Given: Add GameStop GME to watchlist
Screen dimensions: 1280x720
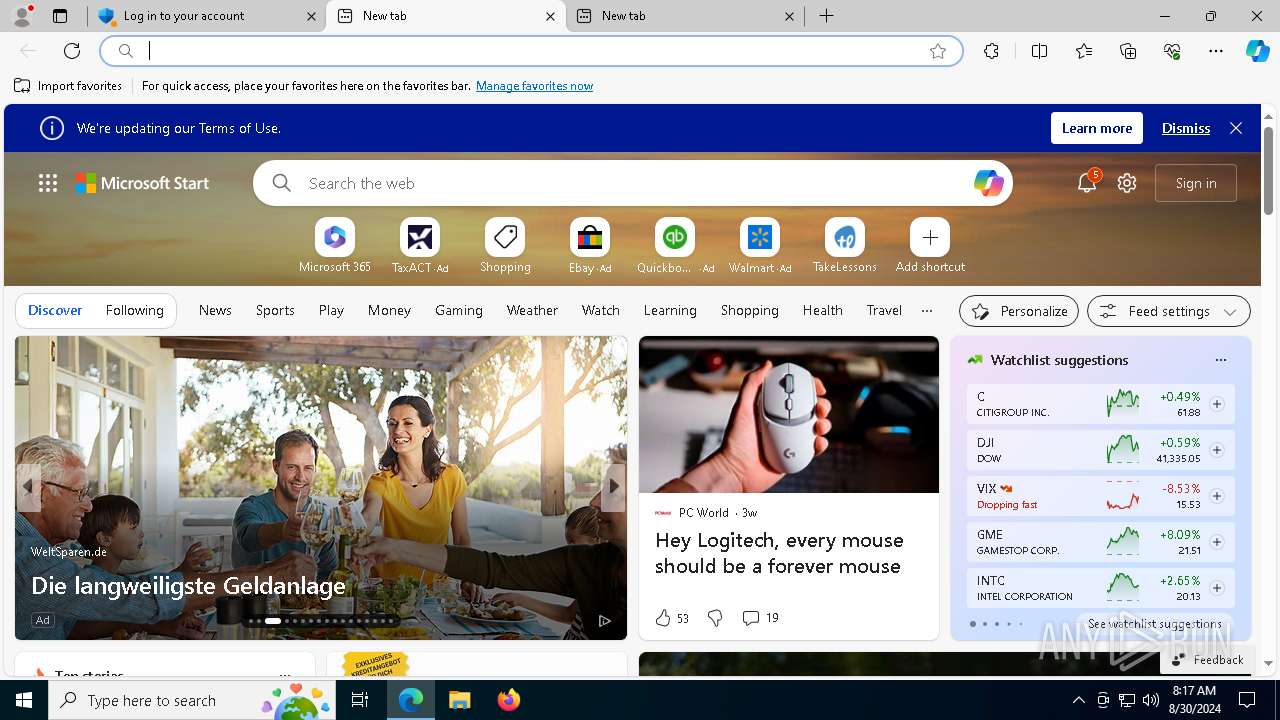Looking at the screenshot, I should [1217, 542].
